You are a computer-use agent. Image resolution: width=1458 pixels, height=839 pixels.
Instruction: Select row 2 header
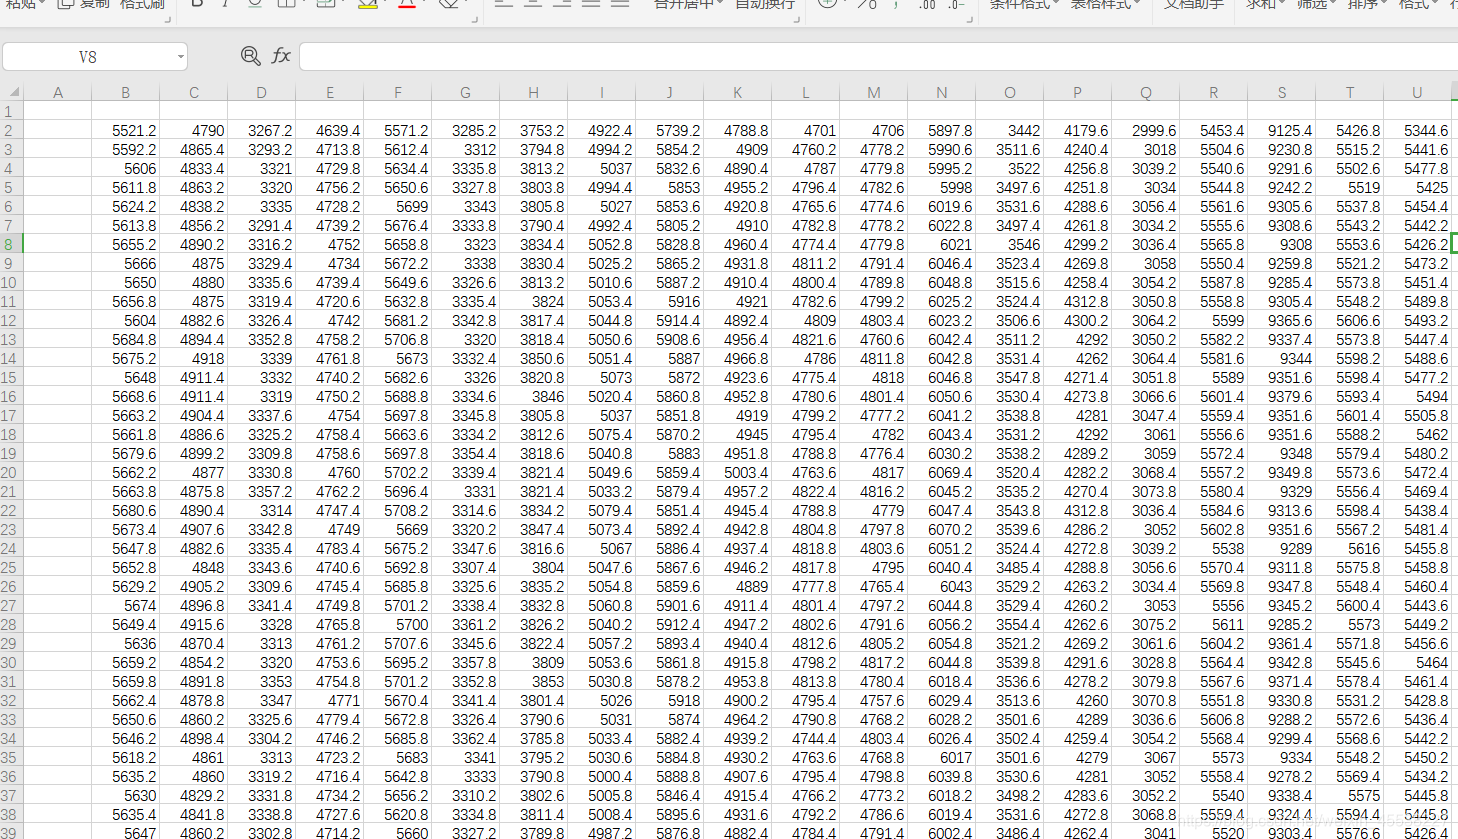point(10,131)
